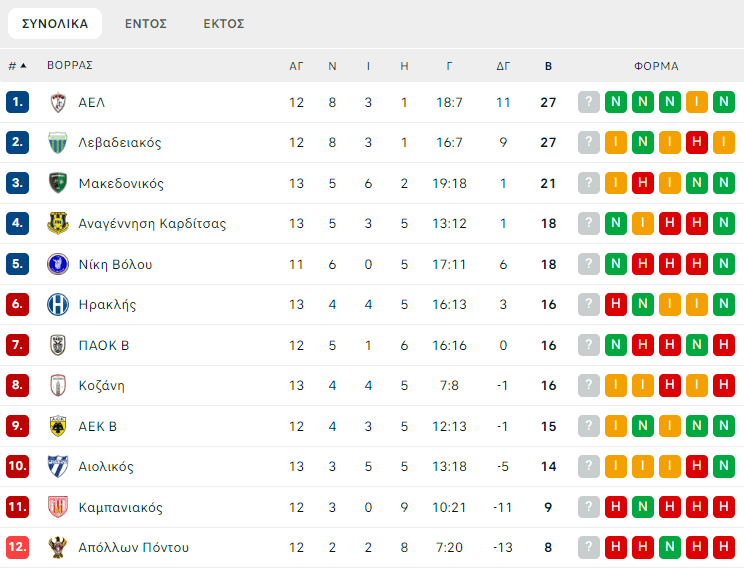744x568 pixels.
Task: Click the first red H form badge for Καμπανιακός
Action: [616, 507]
